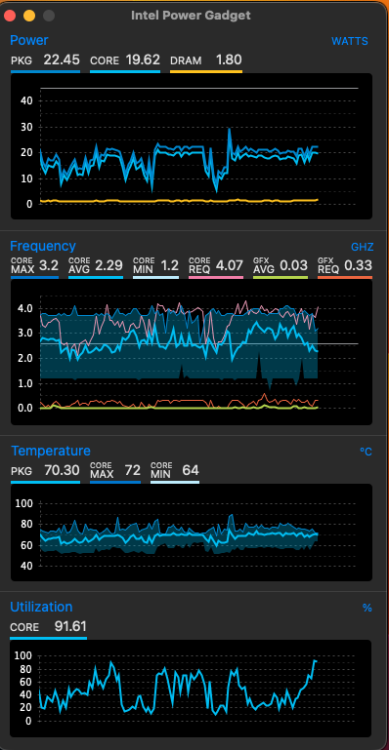Click the DRAM yellow legend bar

(206, 72)
